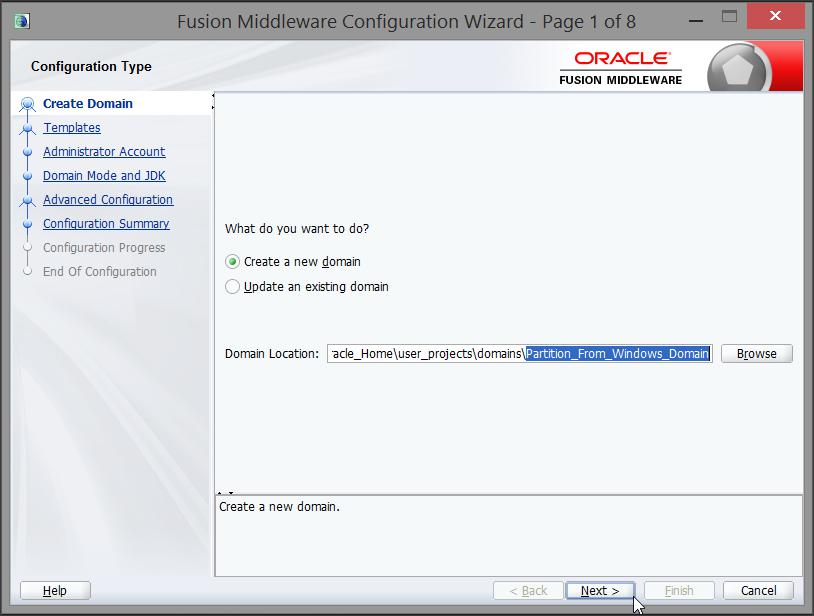Click the Templates step node icon
The width and height of the screenshot is (814, 616).
[28, 128]
